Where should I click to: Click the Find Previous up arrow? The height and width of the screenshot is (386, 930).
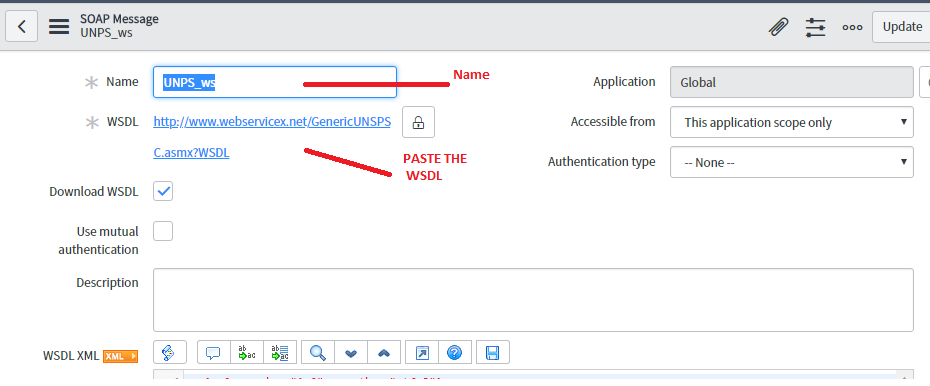pos(384,352)
